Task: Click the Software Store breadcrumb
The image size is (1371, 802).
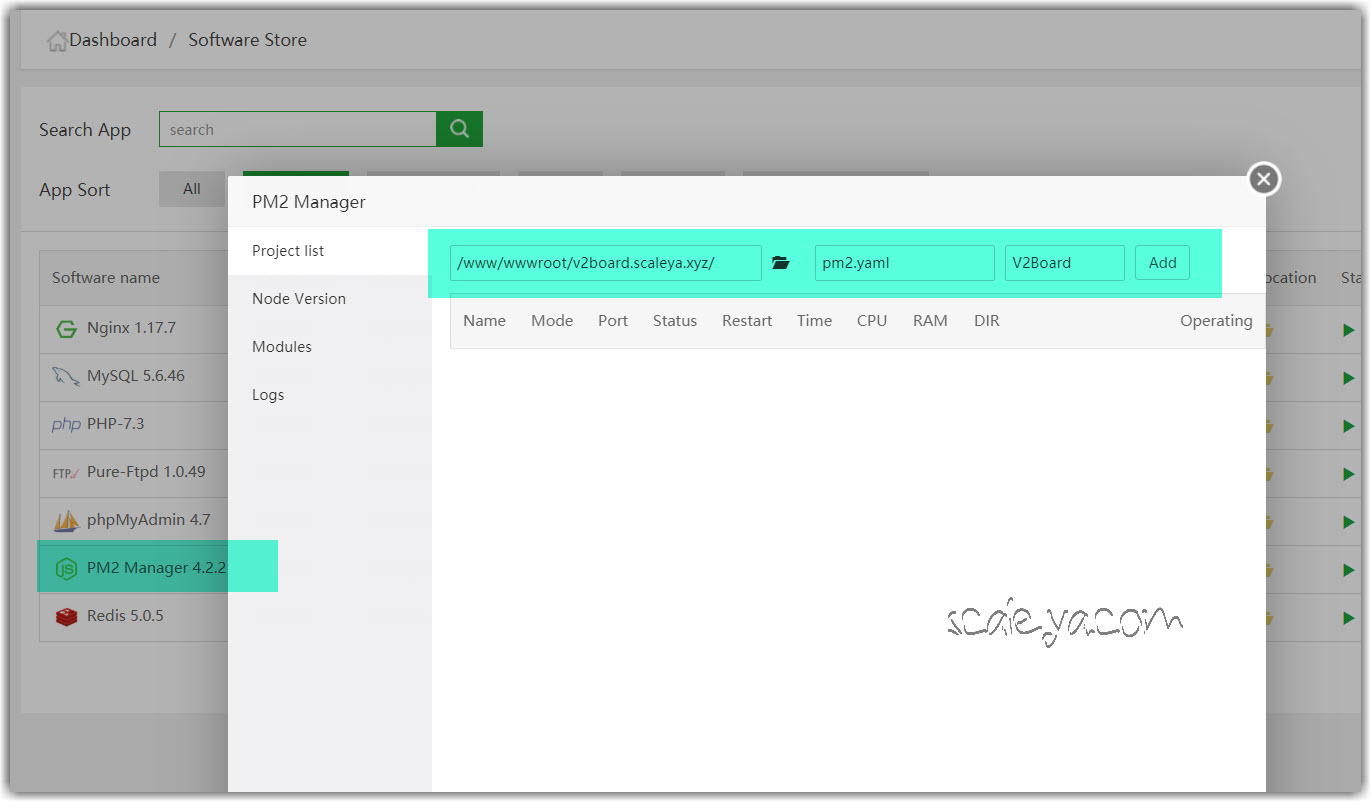Action: point(247,40)
